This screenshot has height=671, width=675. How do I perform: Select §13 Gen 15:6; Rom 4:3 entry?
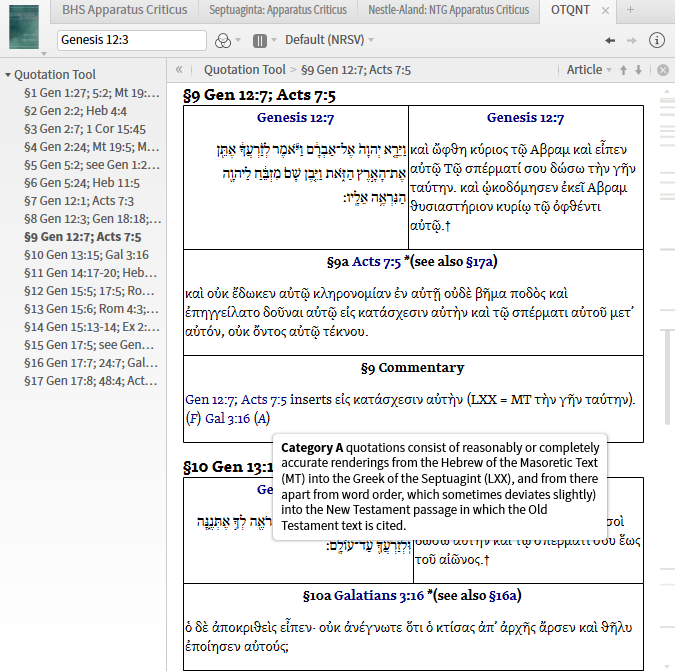pos(91,309)
